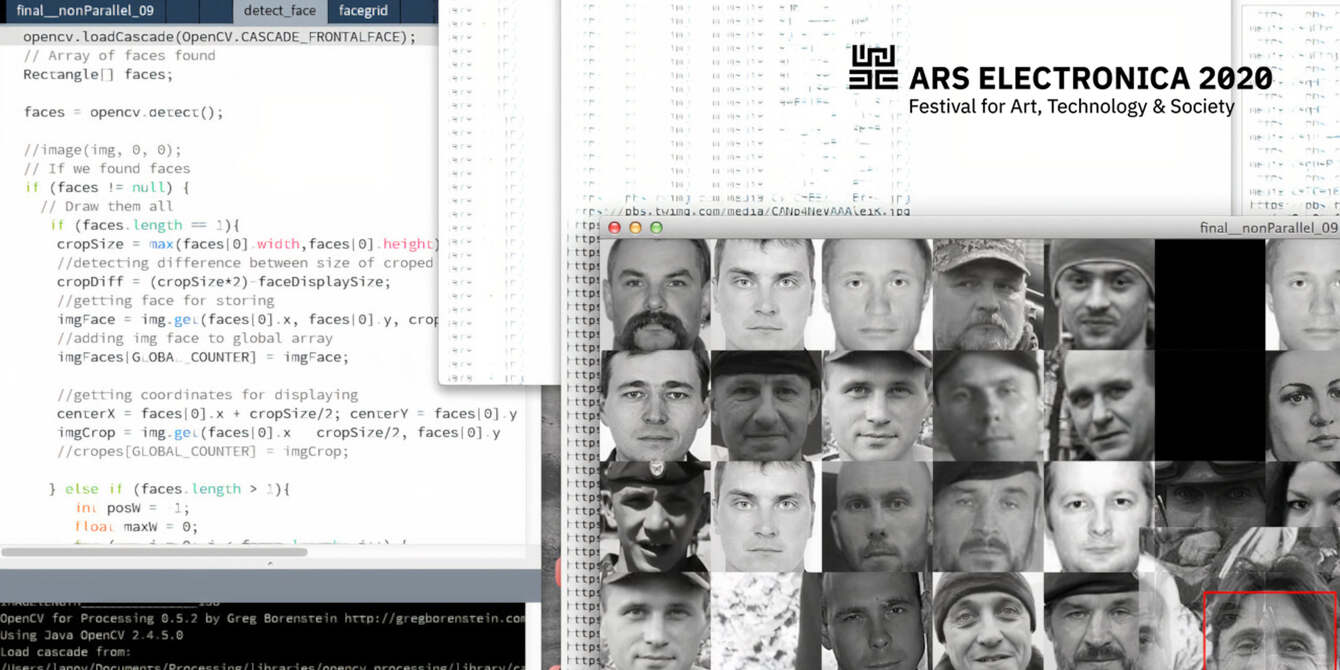Click the 'Rectangle[] faces;' declaration line
This screenshot has height=670, width=1340.
(x=98, y=74)
